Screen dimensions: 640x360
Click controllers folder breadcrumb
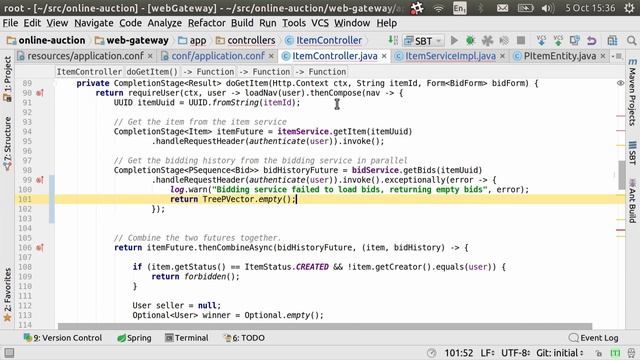click(245, 40)
